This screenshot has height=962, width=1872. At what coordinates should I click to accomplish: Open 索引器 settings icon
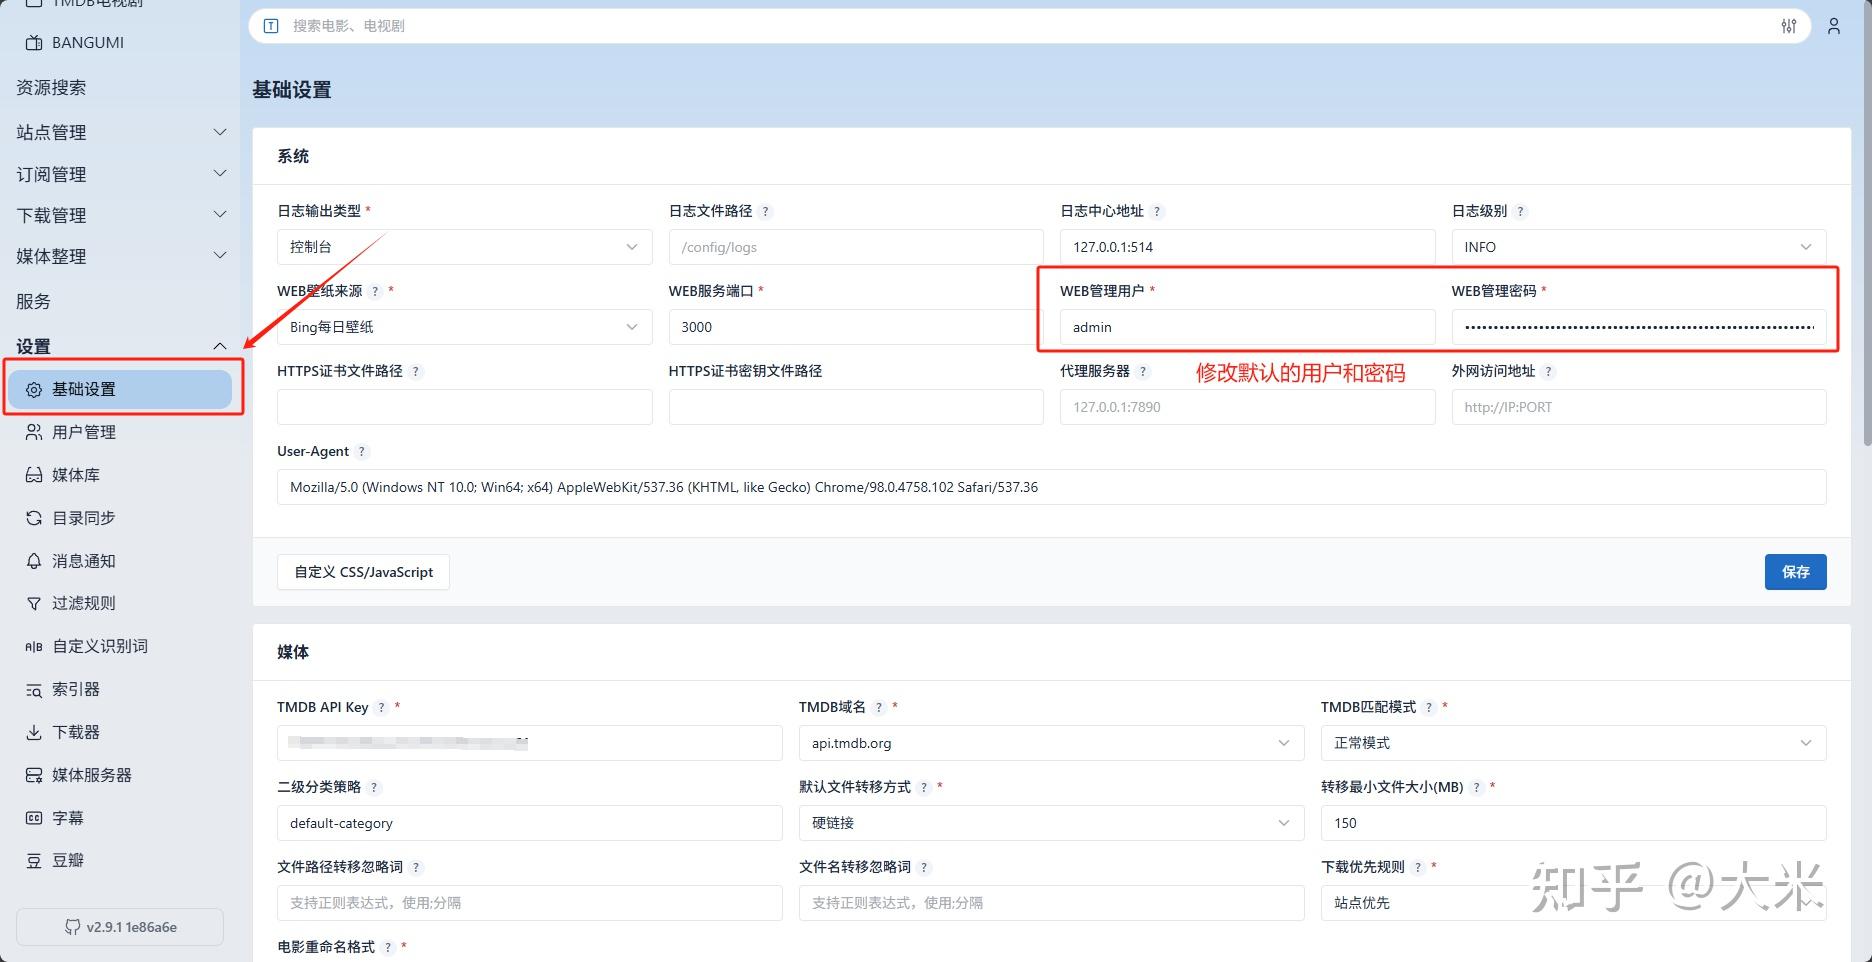point(34,689)
